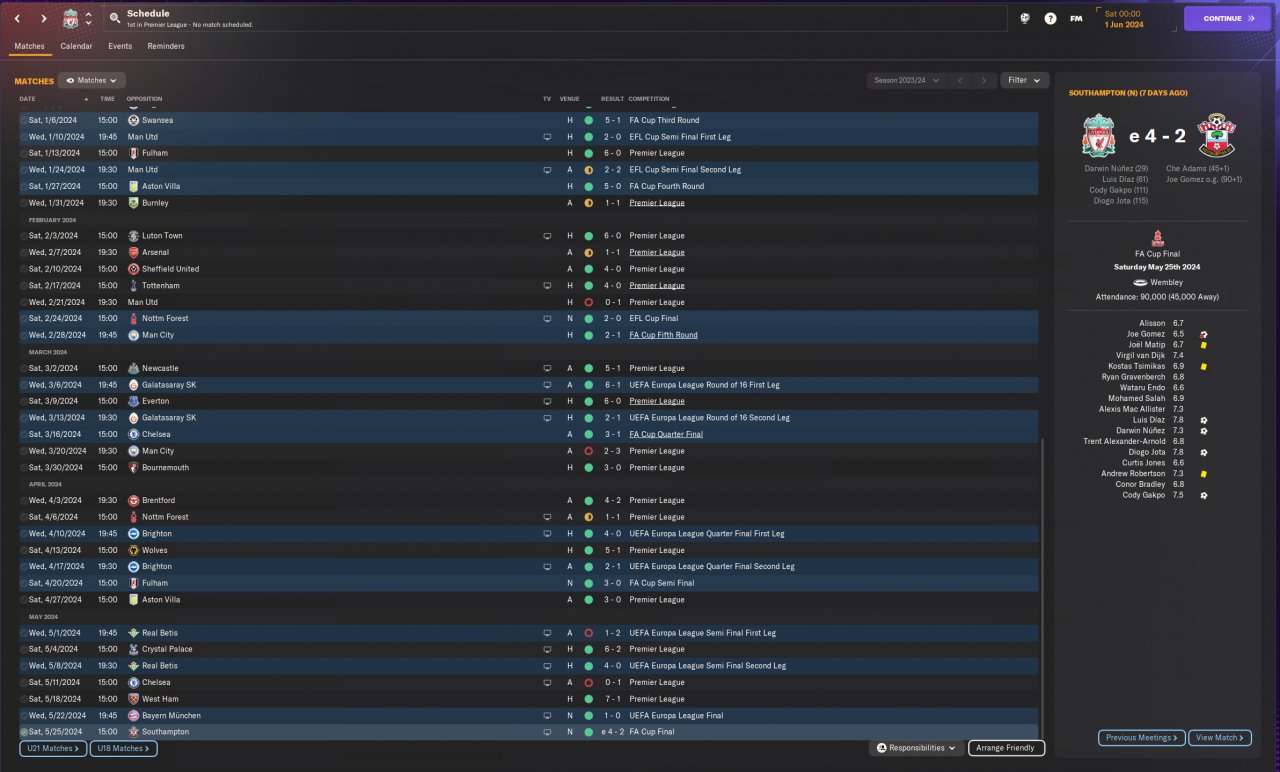Click the Continue button
Image resolution: width=1280 pixels, height=772 pixels.
pyautogui.click(x=1228, y=19)
